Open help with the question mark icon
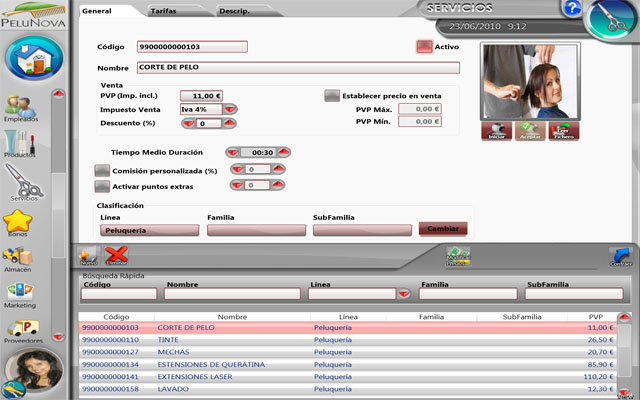The image size is (640, 400). pyautogui.click(x=572, y=8)
